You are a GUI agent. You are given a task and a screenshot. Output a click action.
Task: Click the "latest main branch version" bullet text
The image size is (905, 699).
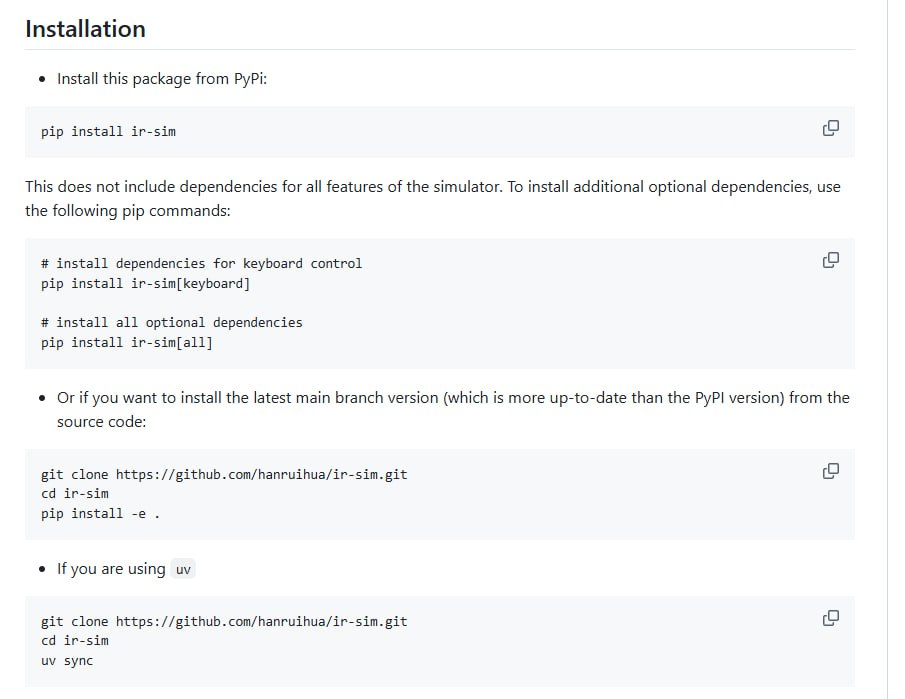tap(452, 398)
